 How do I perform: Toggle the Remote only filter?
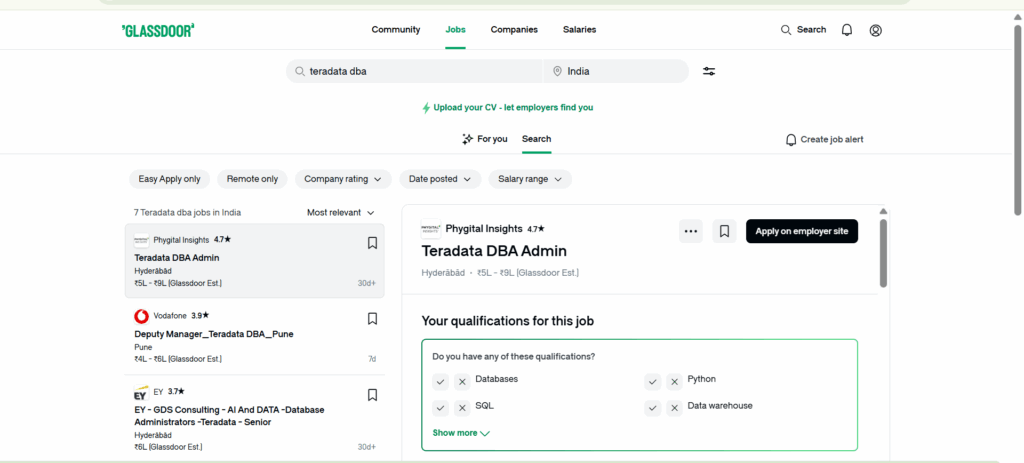click(x=252, y=179)
